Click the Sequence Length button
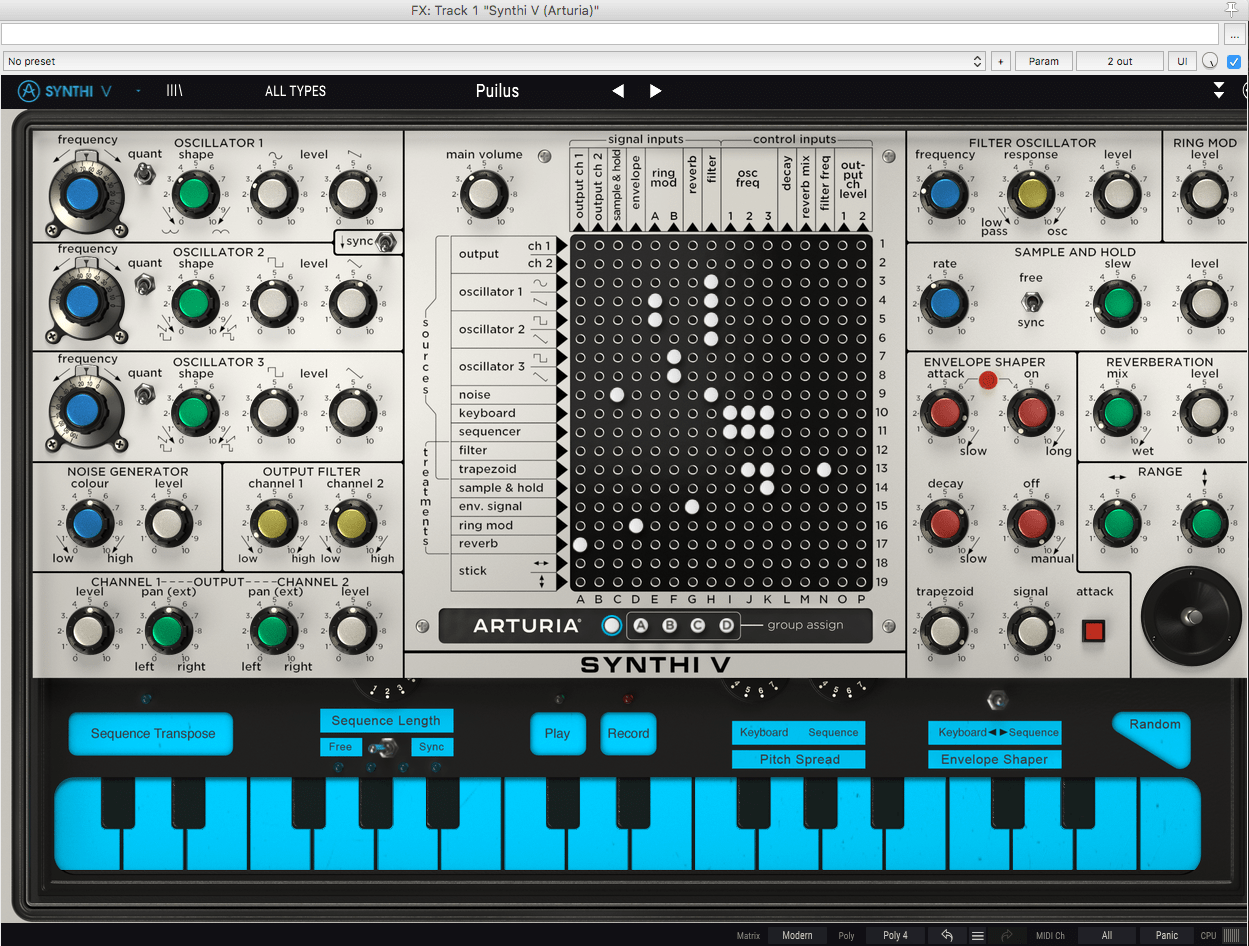 386,720
